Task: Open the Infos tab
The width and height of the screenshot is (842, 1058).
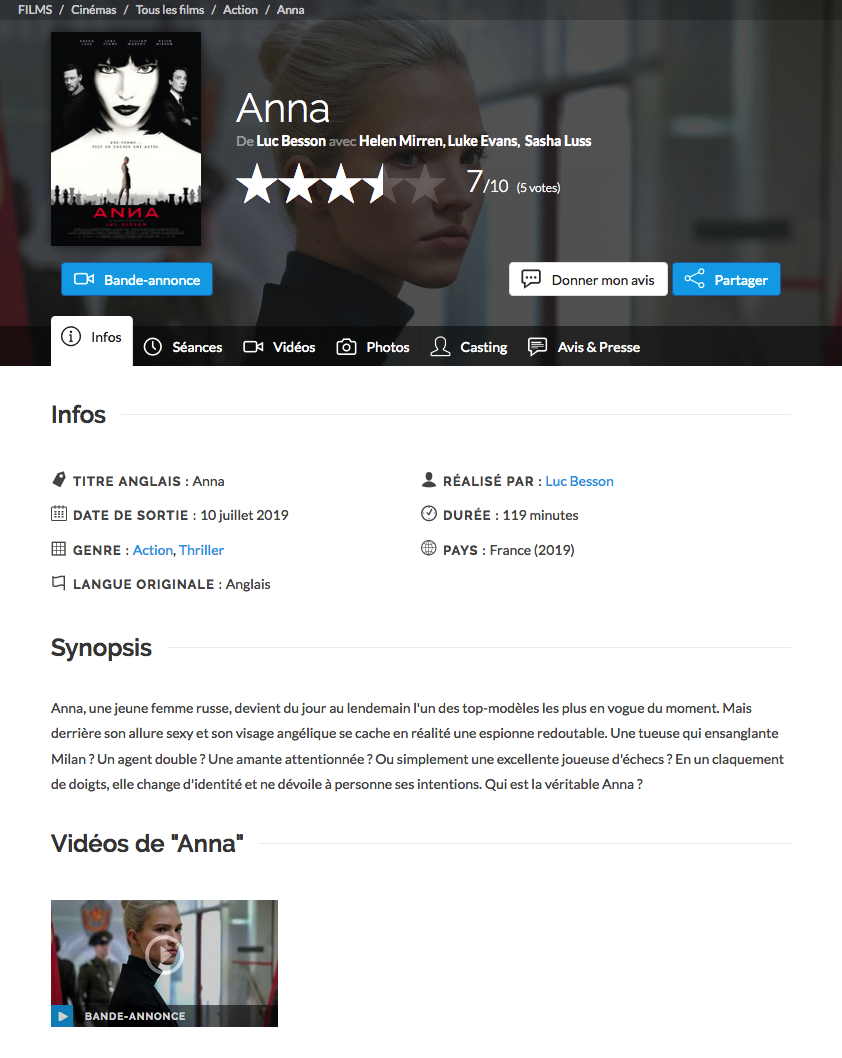Action: pos(92,341)
